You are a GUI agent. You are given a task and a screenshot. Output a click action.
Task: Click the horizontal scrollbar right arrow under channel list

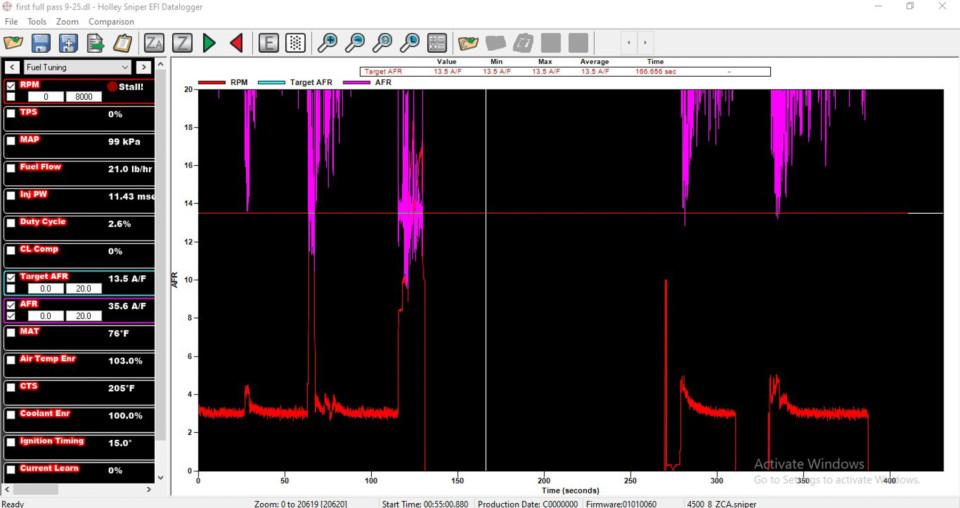[x=149, y=490]
